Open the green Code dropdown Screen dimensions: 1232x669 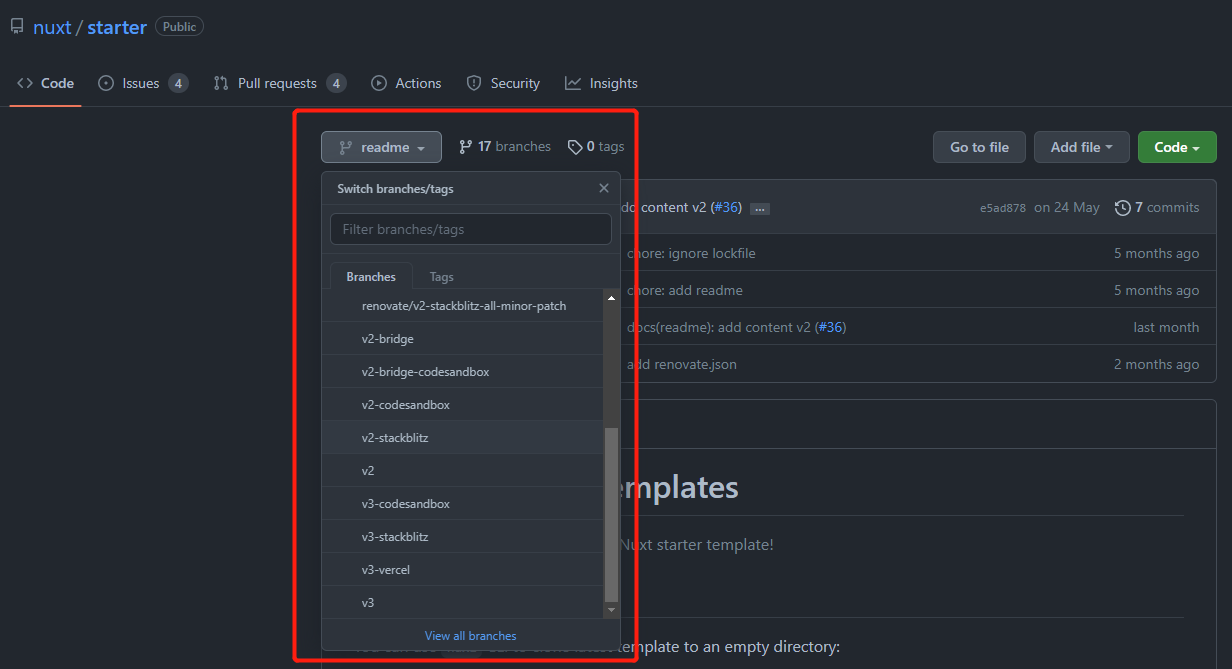[x=1177, y=147]
